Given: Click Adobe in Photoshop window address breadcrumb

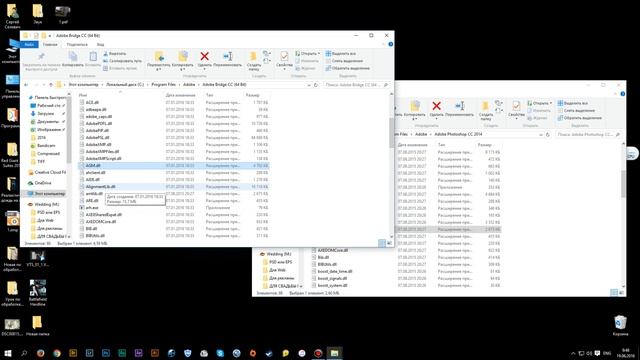Looking at the screenshot, I should [x=421, y=134].
